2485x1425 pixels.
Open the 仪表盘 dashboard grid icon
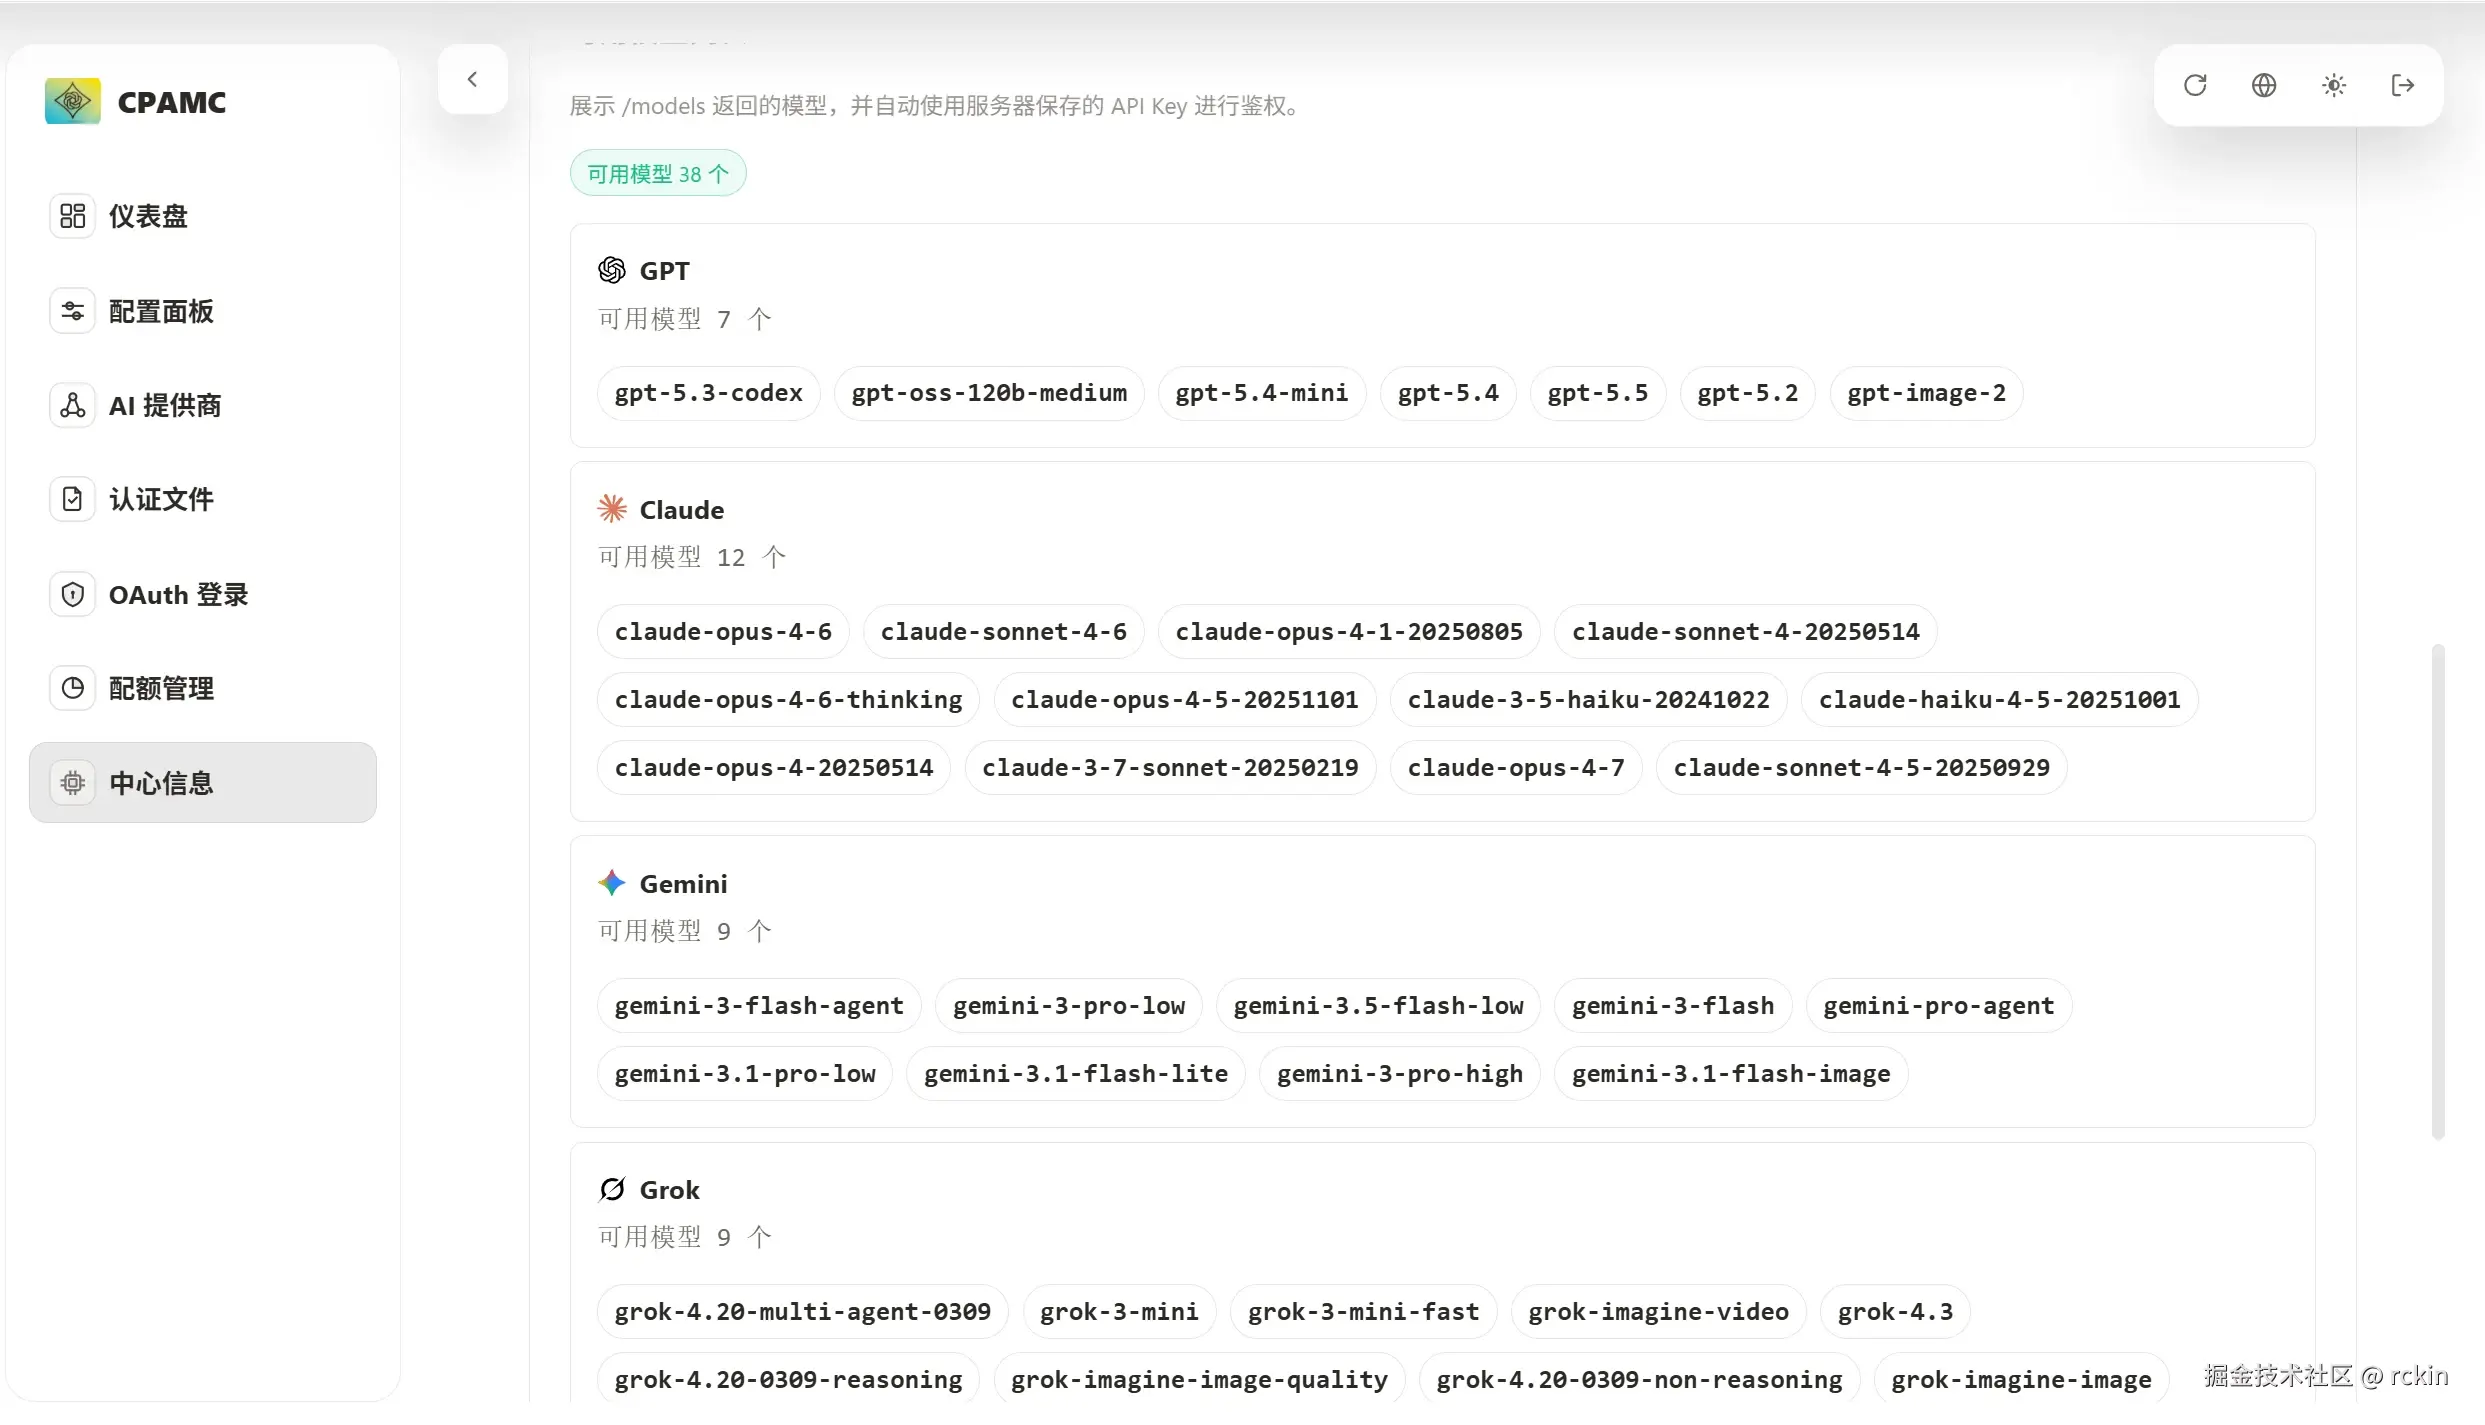[x=72, y=216]
